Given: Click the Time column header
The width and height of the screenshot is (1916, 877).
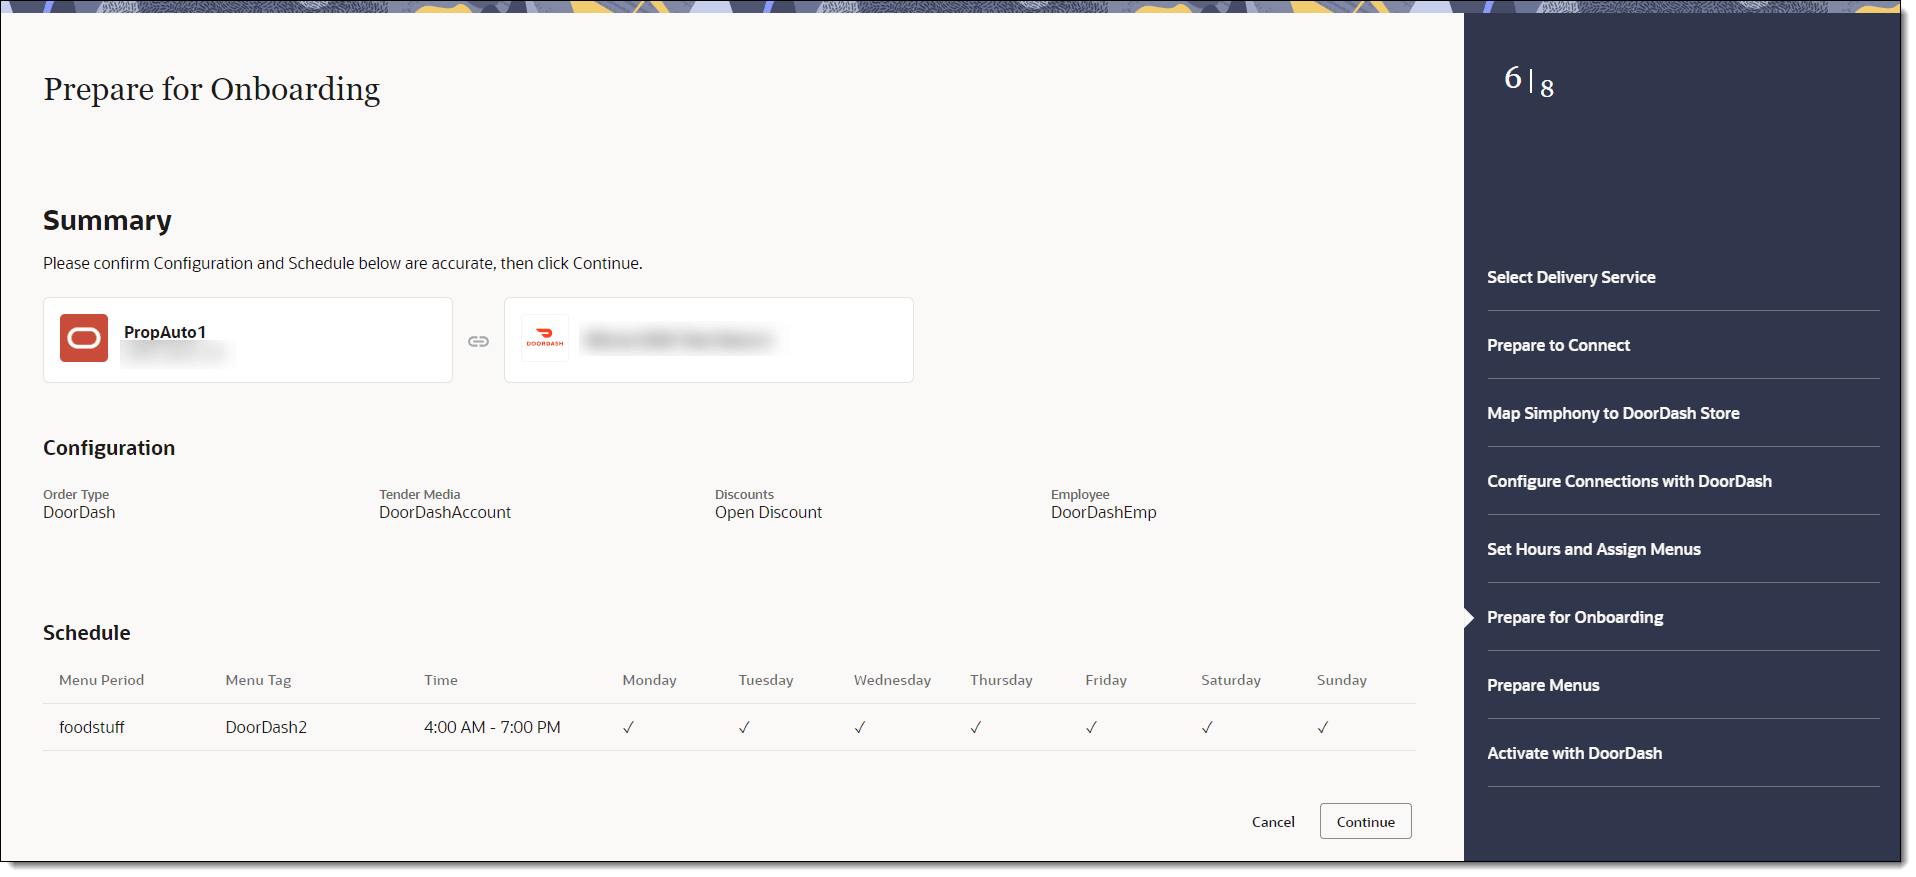Looking at the screenshot, I should tap(441, 680).
